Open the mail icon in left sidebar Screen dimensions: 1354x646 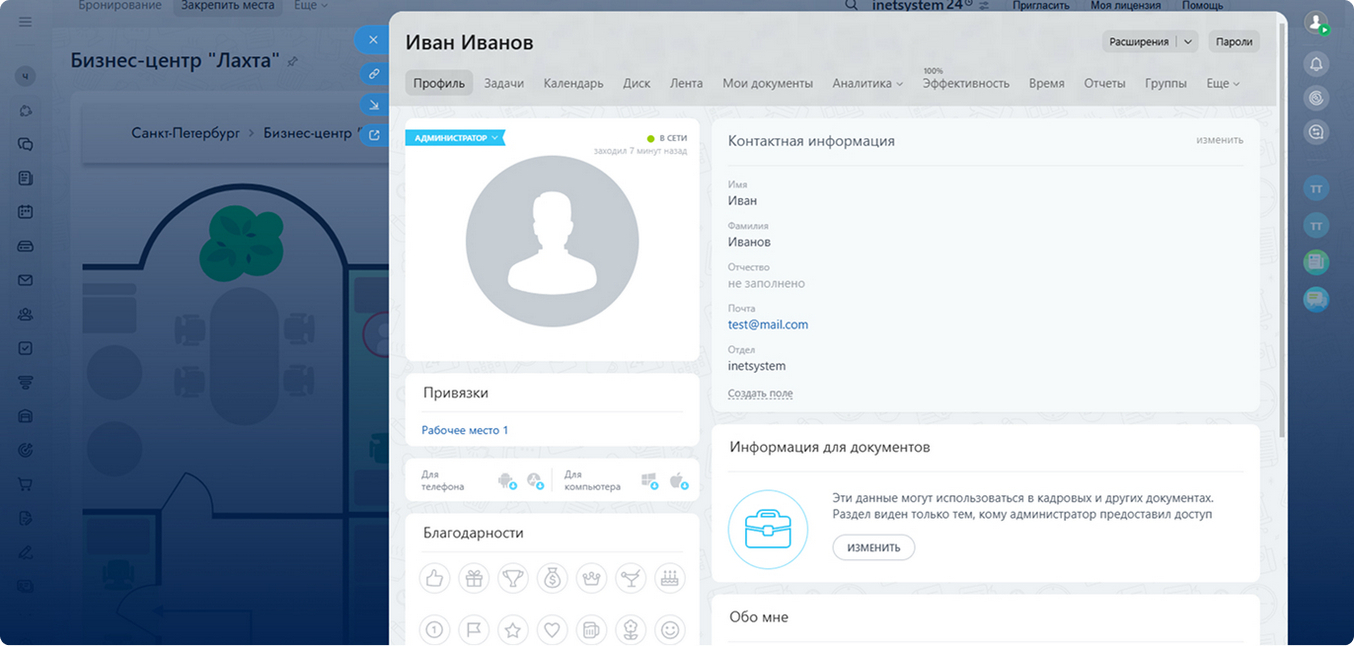(x=26, y=280)
